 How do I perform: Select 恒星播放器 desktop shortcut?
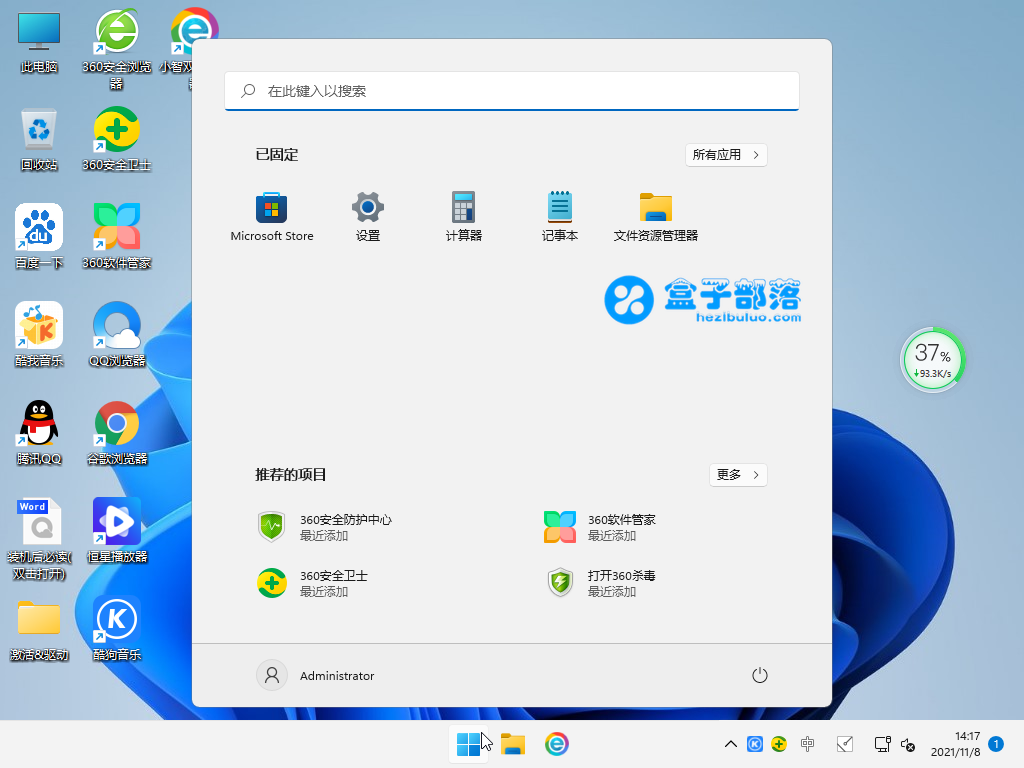click(x=116, y=530)
